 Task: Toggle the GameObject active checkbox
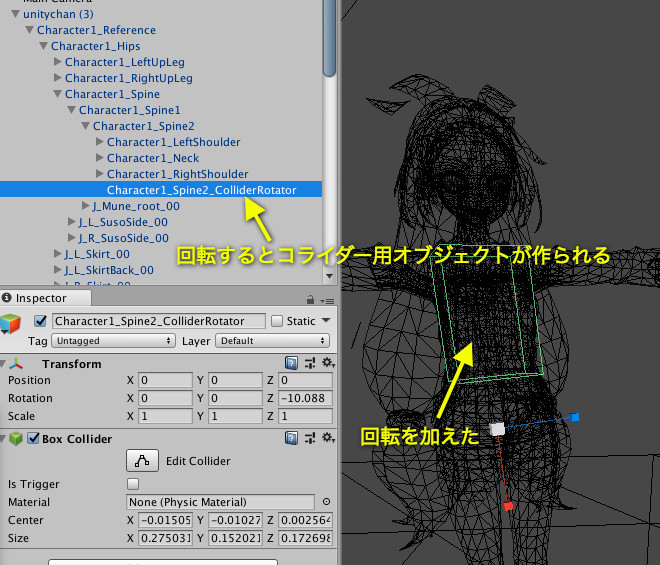40,321
